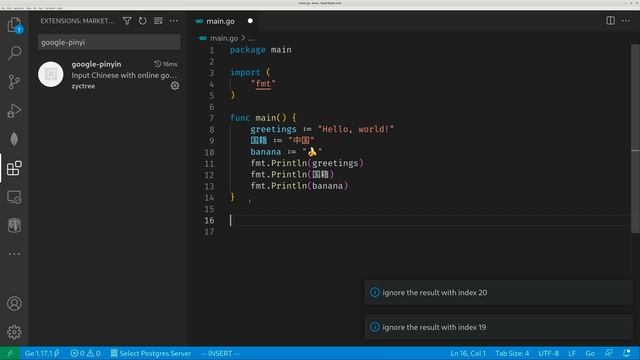The height and width of the screenshot is (360, 640).
Task: Split the editor to the right
Action: 610,20
